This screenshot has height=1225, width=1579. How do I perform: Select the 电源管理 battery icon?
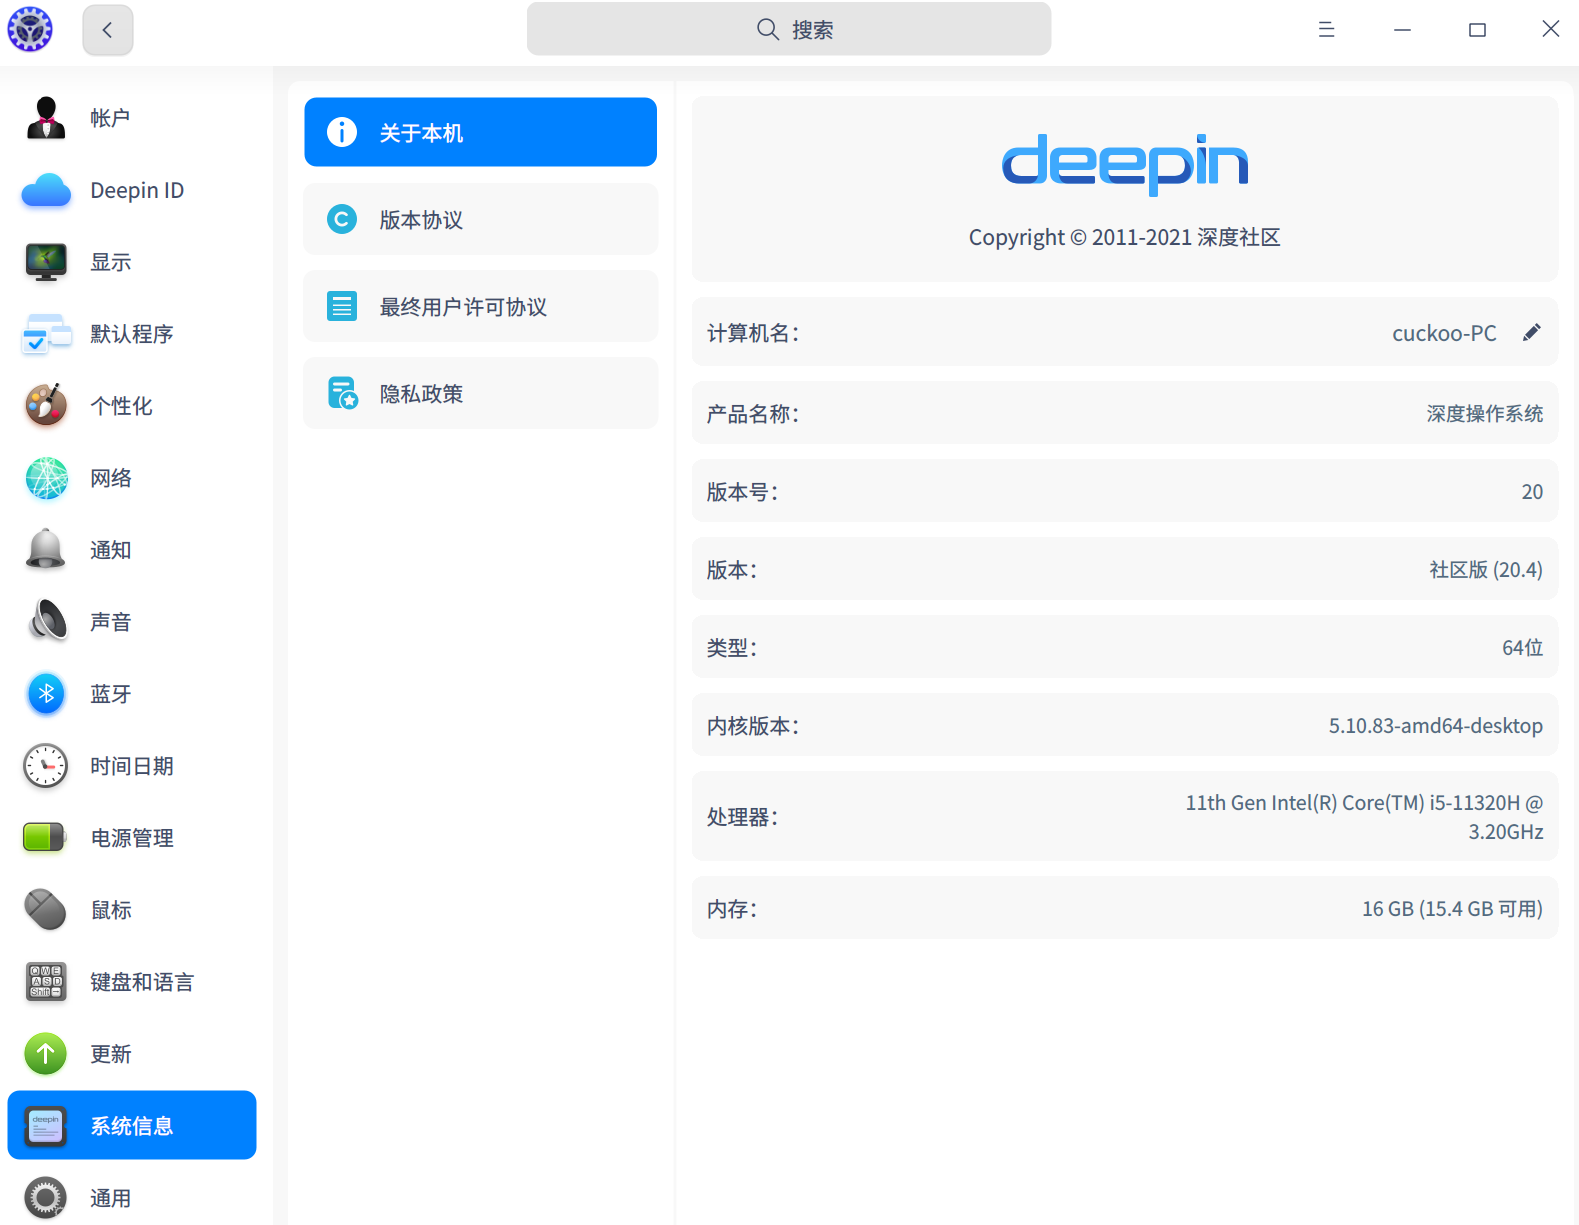[x=46, y=838]
